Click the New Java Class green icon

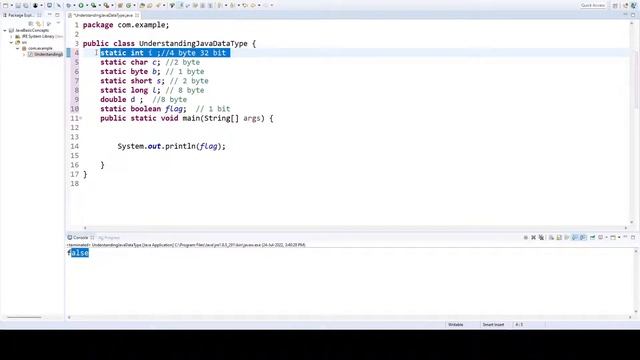(129, 5)
